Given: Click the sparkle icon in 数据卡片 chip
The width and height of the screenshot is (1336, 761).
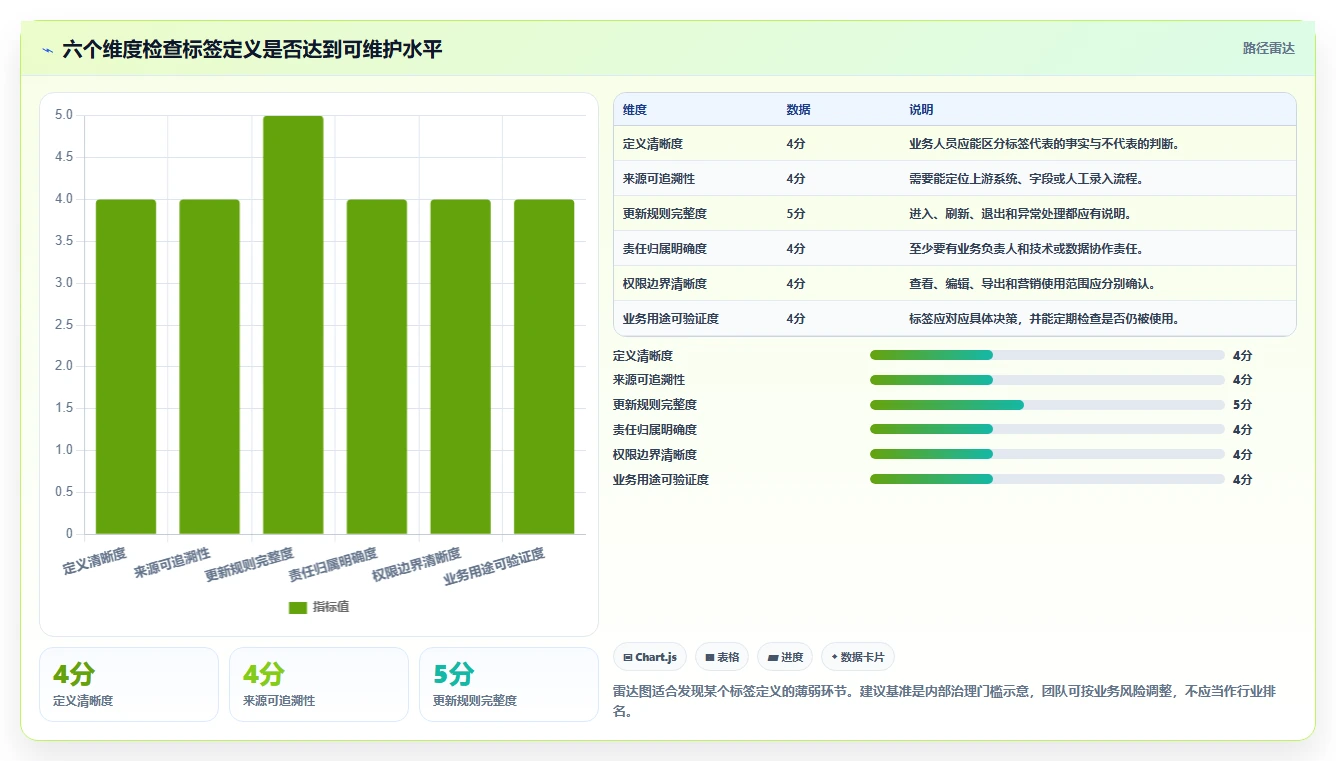Looking at the screenshot, I should pyautogui.click(x=834, y=657).
